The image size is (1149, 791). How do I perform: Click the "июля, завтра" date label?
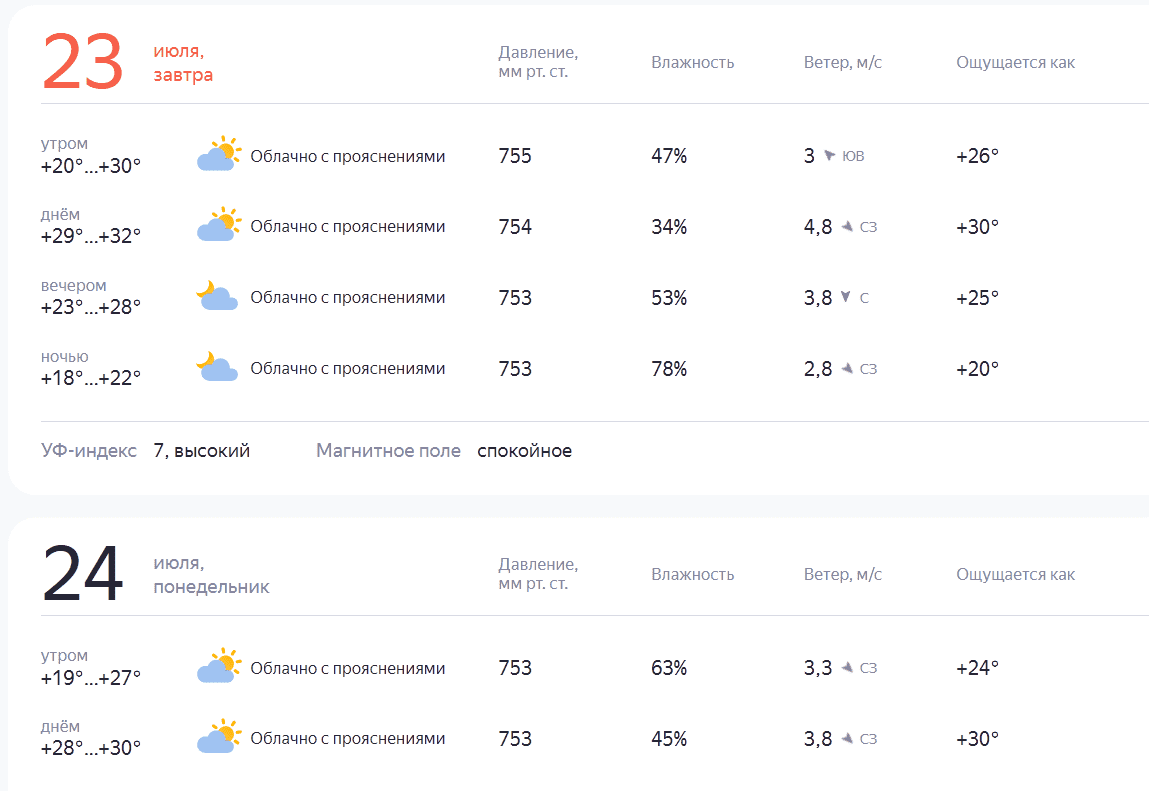[183, 63]
